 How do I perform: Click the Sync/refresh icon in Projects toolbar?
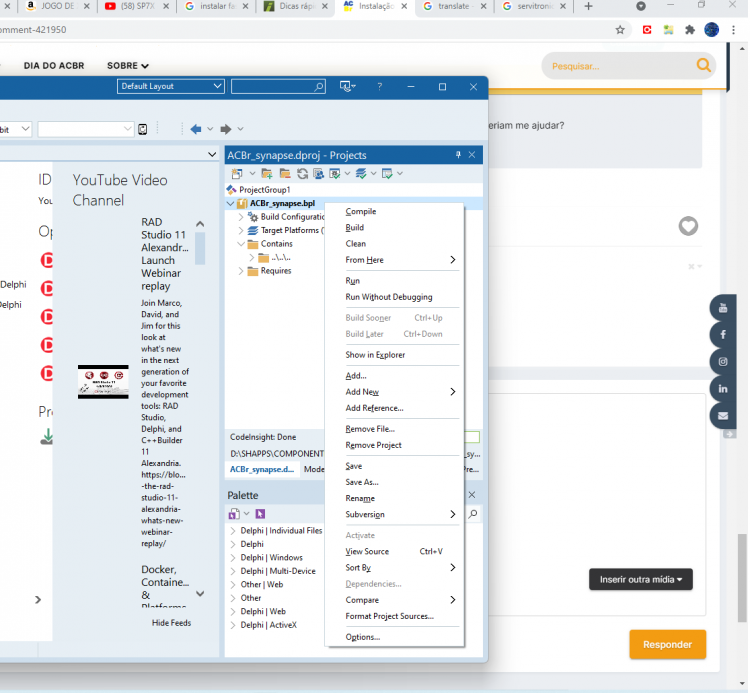pos(302,174)
